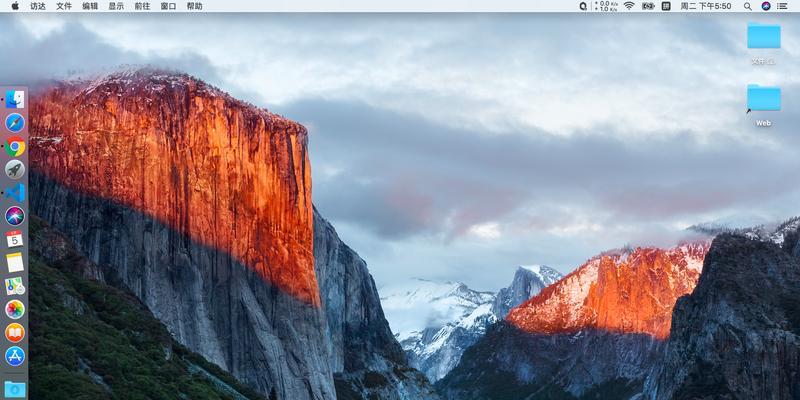Screen dimensions: 800x400
Task: Open the 文件 menu
Action: (x=64, y=6)
